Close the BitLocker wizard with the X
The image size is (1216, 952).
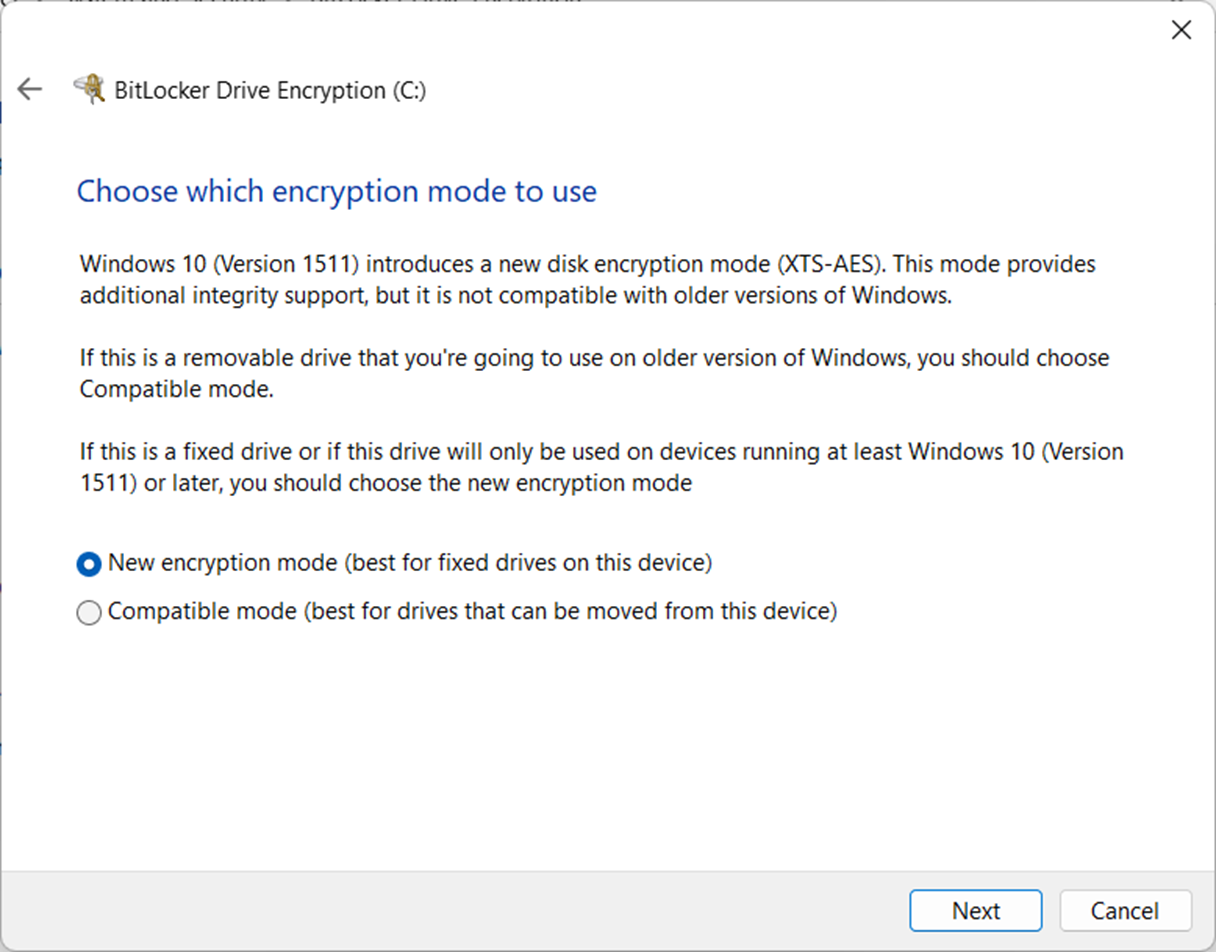coord(1181,30)
